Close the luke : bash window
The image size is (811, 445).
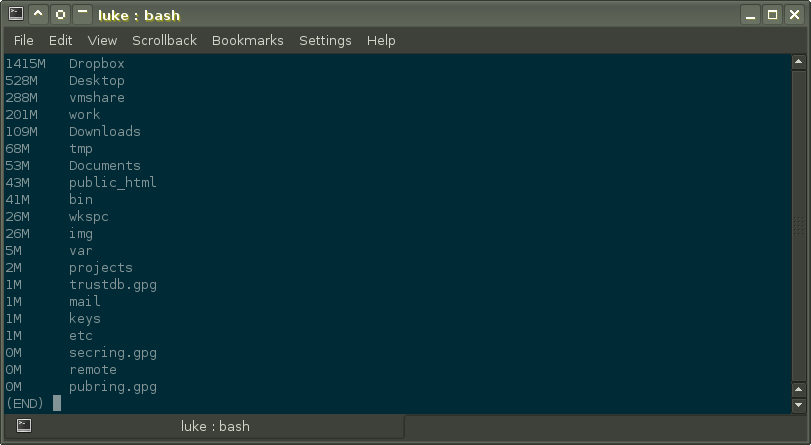tap(794, 15)
